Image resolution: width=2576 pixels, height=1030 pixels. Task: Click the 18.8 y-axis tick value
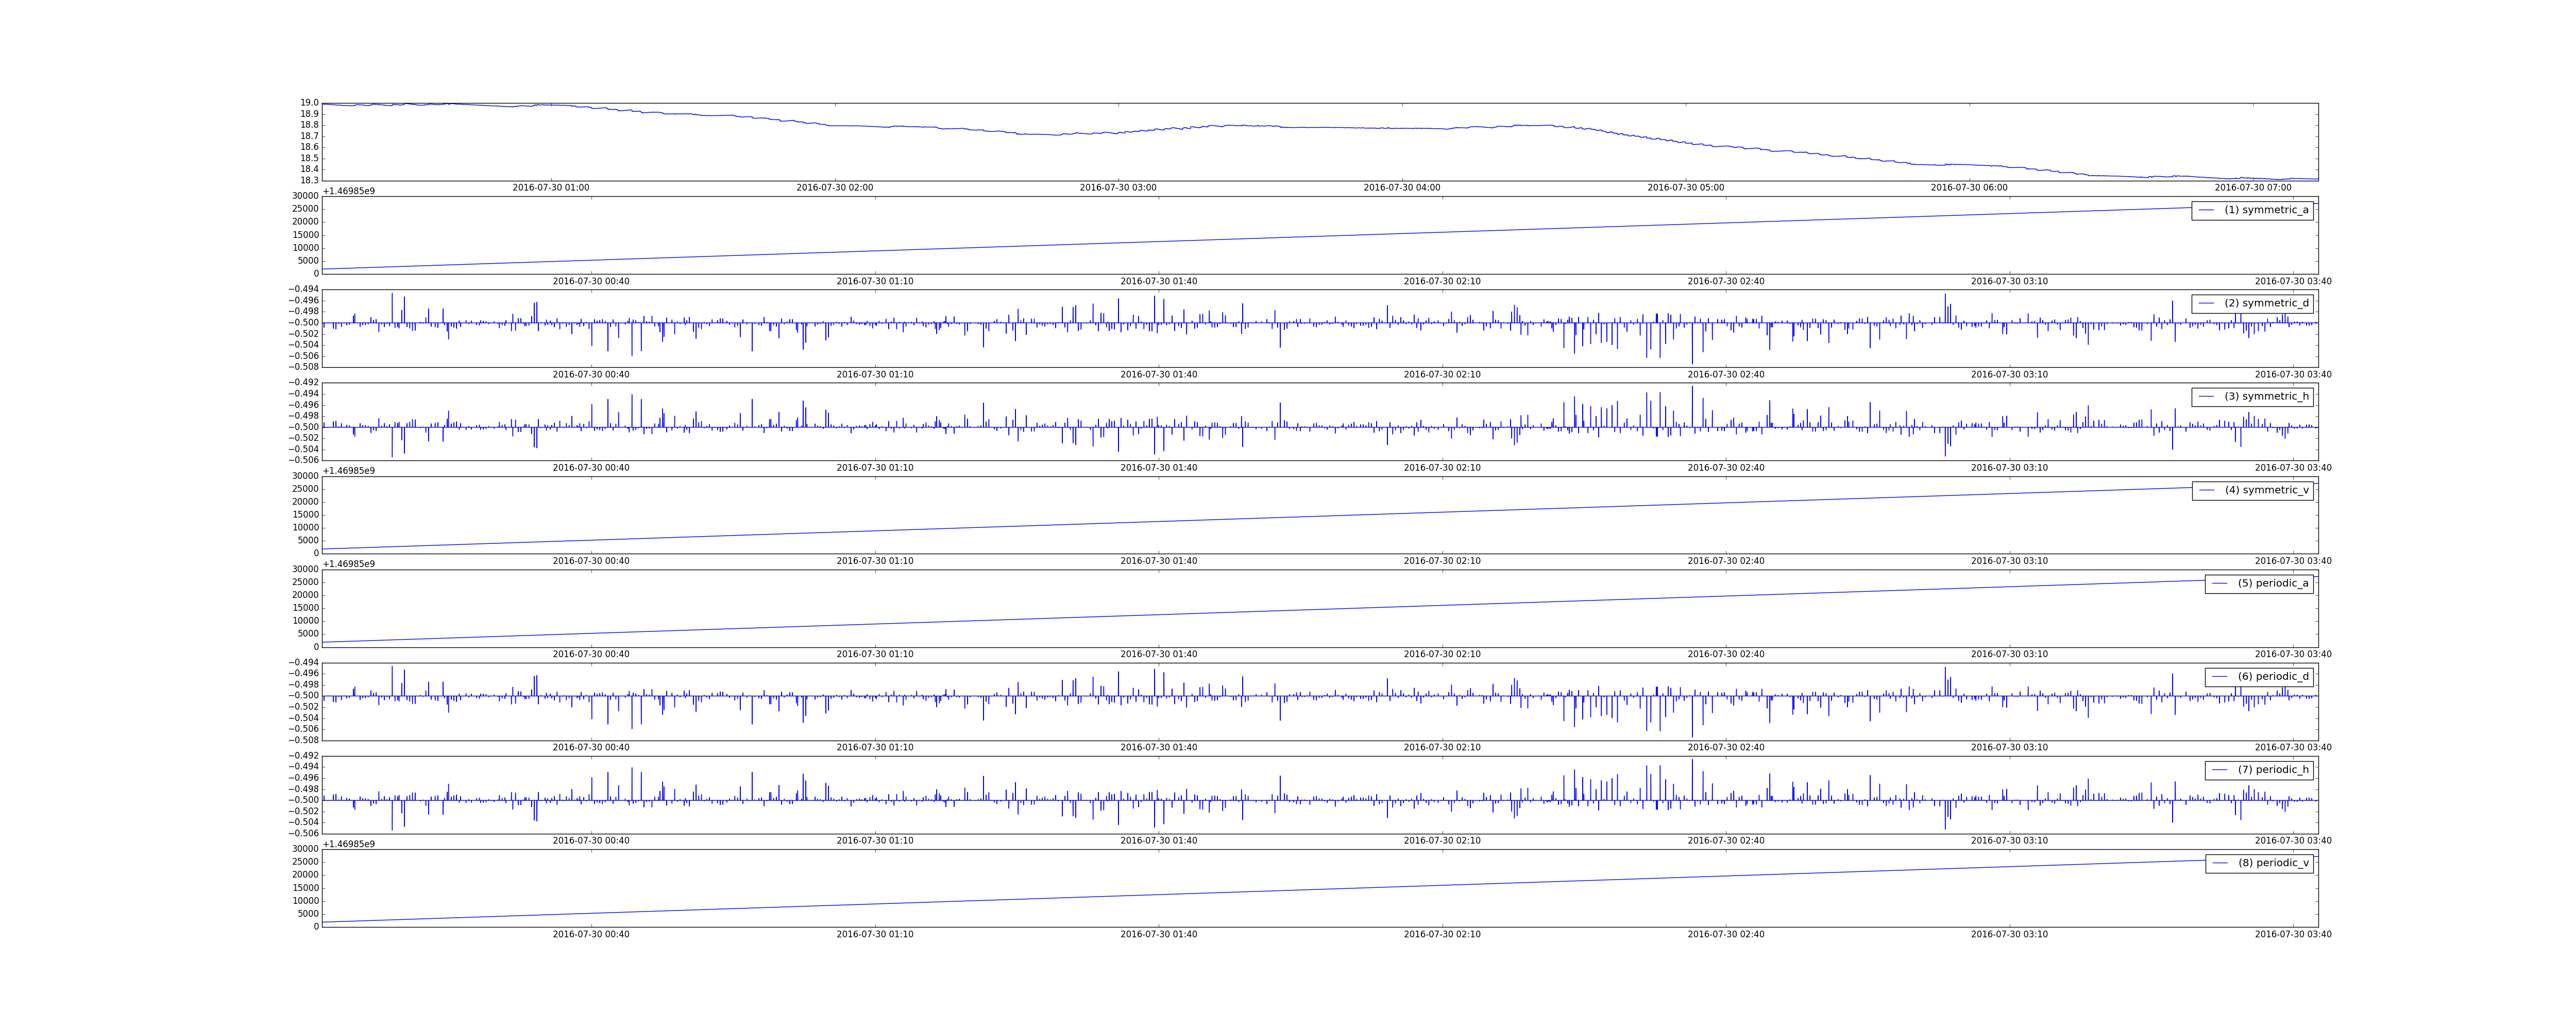click(x=309, y=125)
